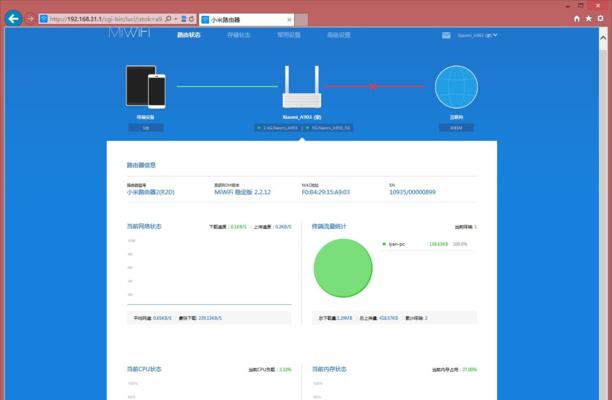Click the 当前CPU状态 section heading
612x400 pixels.
144,369
